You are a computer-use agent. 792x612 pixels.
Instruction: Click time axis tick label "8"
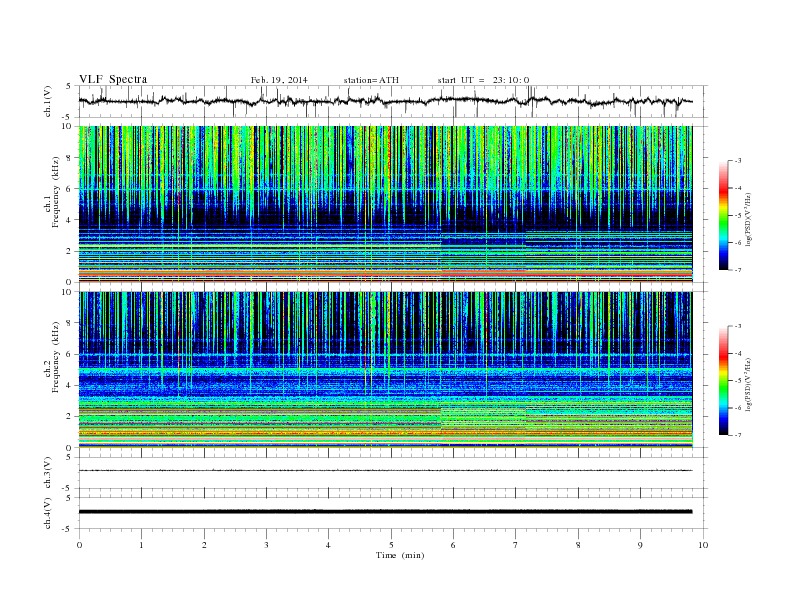[x=578, y=545]
